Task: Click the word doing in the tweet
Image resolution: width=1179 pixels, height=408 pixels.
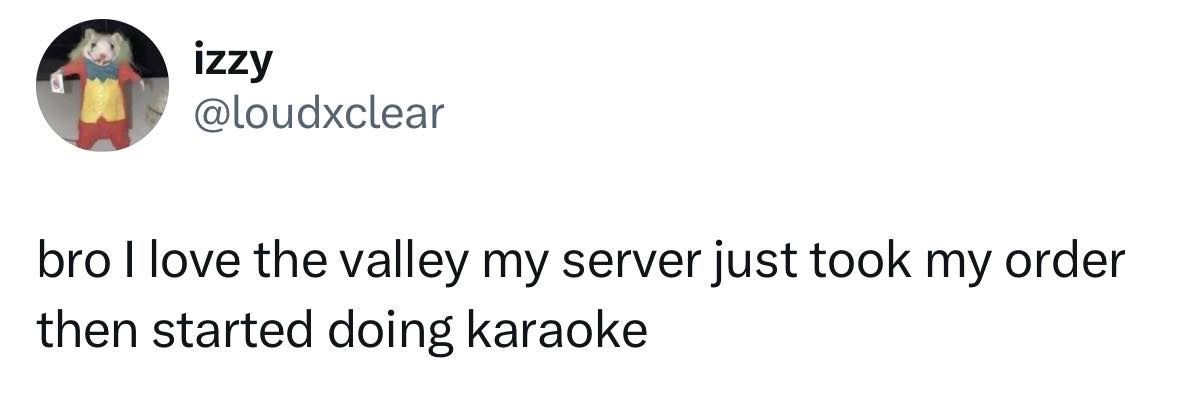Action: click(391, 331)
